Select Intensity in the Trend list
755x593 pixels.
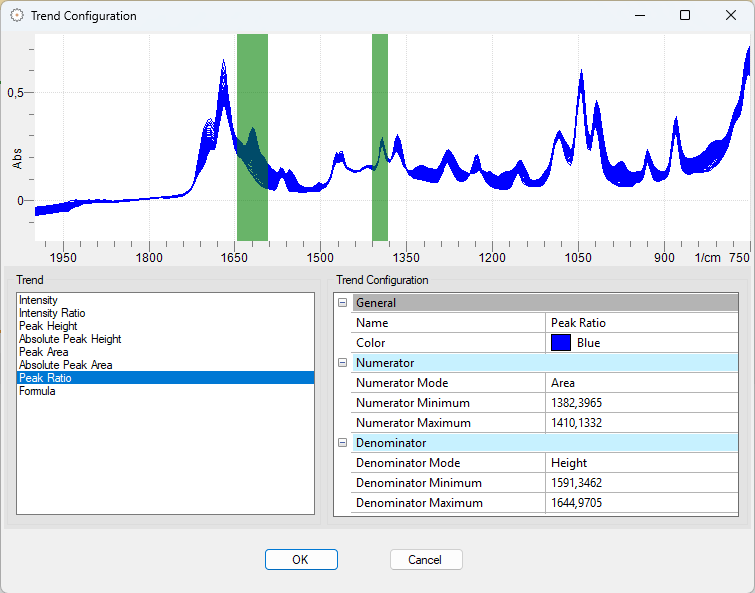[38, 300]
